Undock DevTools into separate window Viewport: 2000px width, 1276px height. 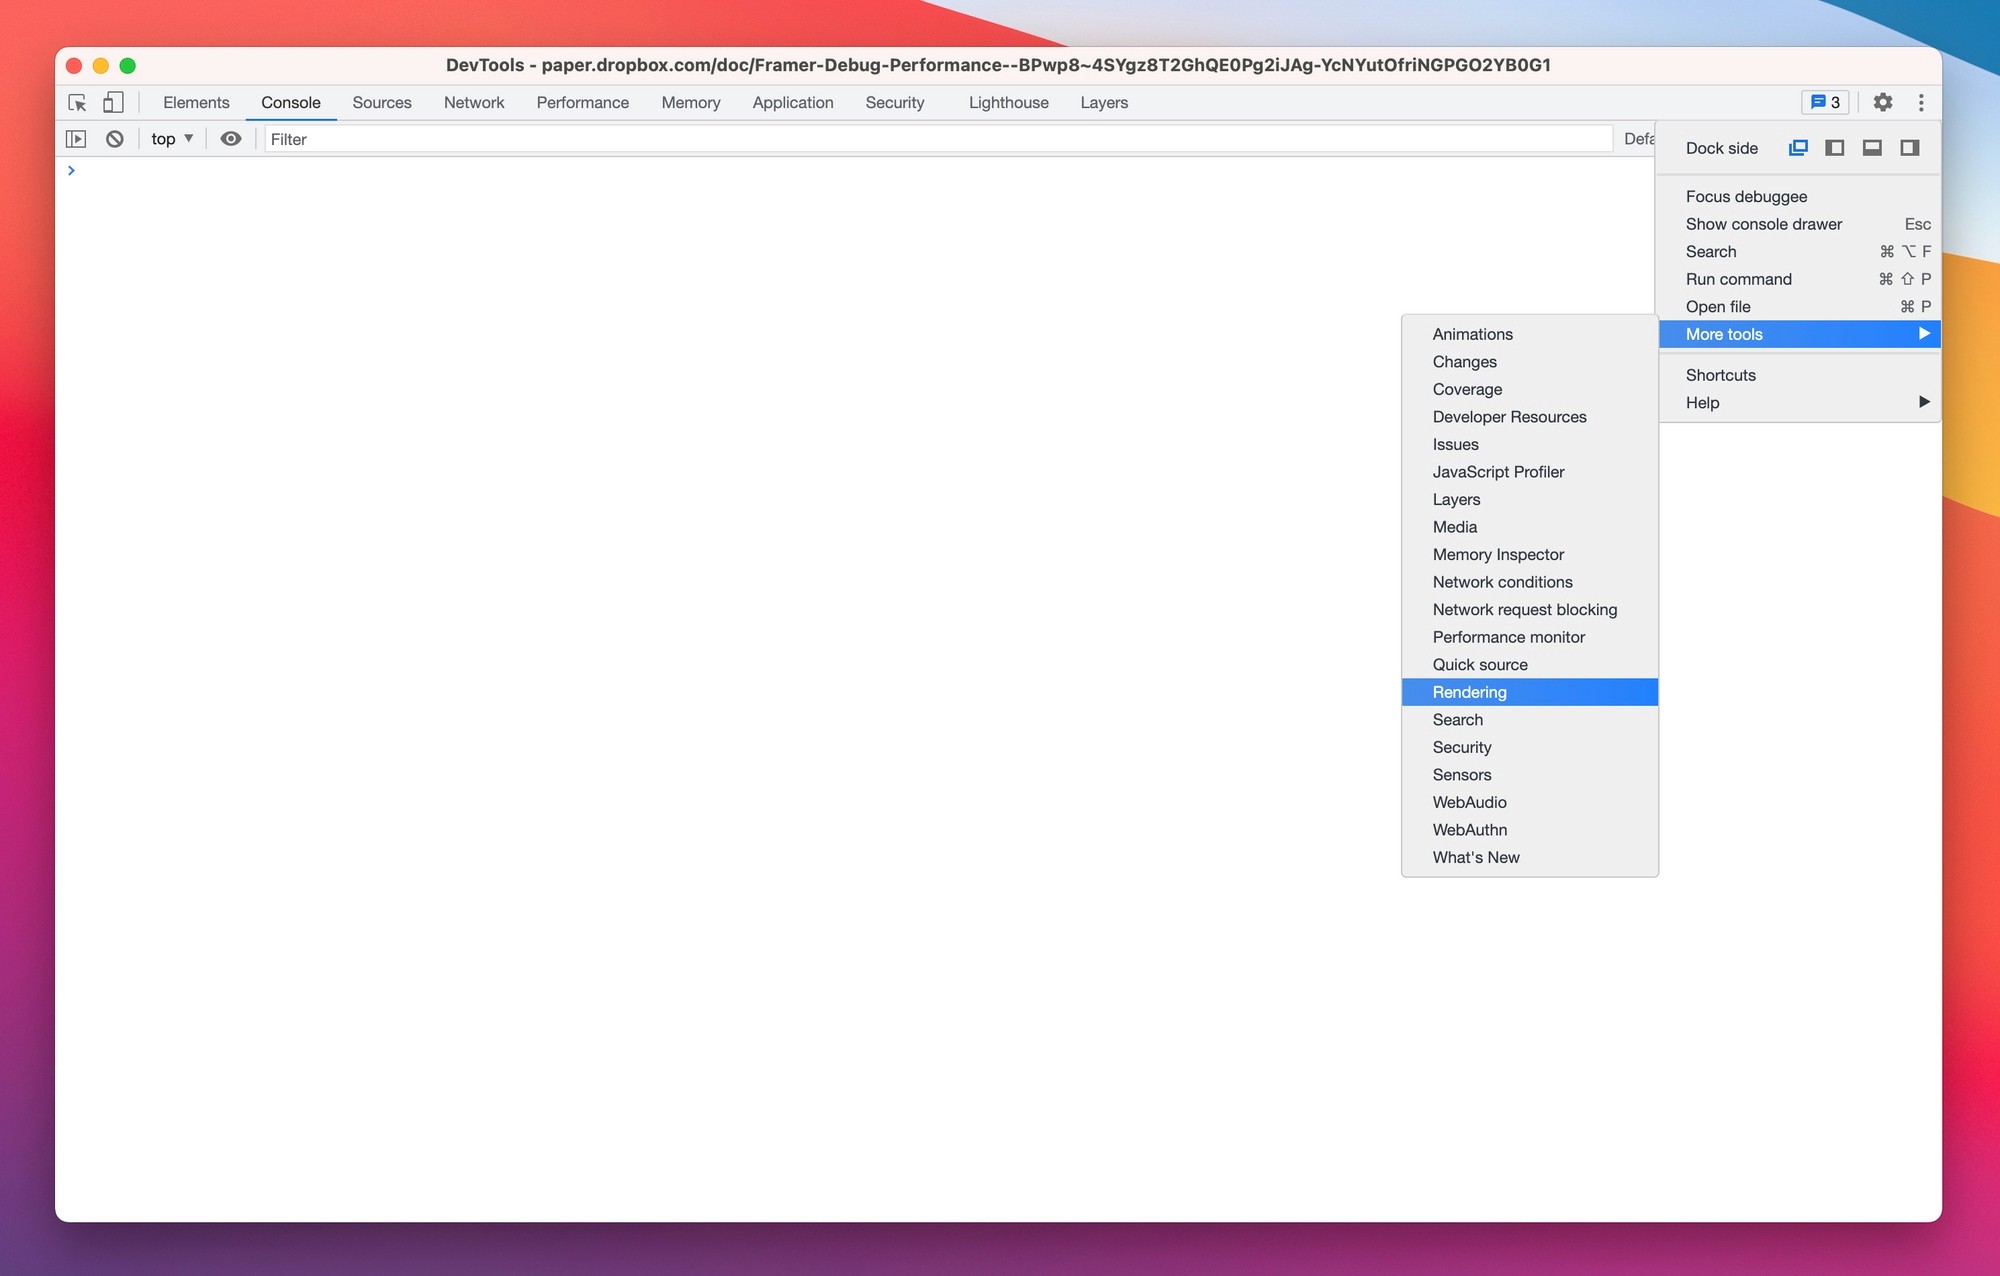click(x=1798, y=148)
